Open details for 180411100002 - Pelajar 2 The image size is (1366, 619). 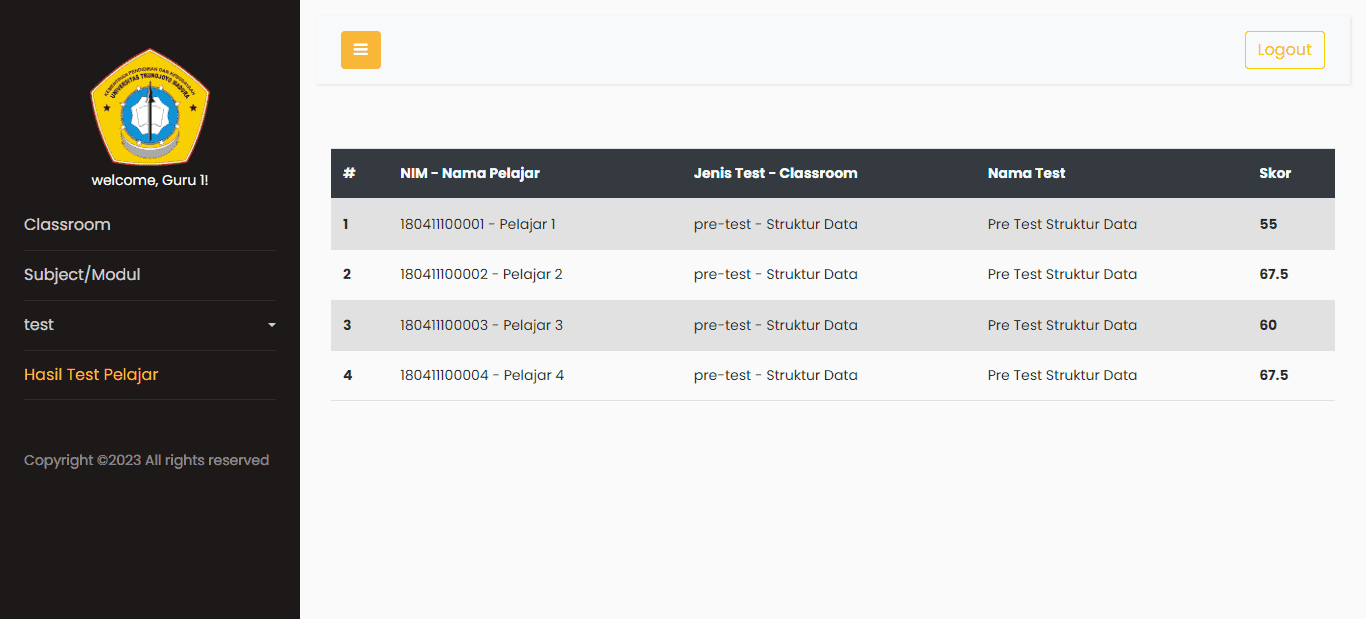(x=481, y=273)
